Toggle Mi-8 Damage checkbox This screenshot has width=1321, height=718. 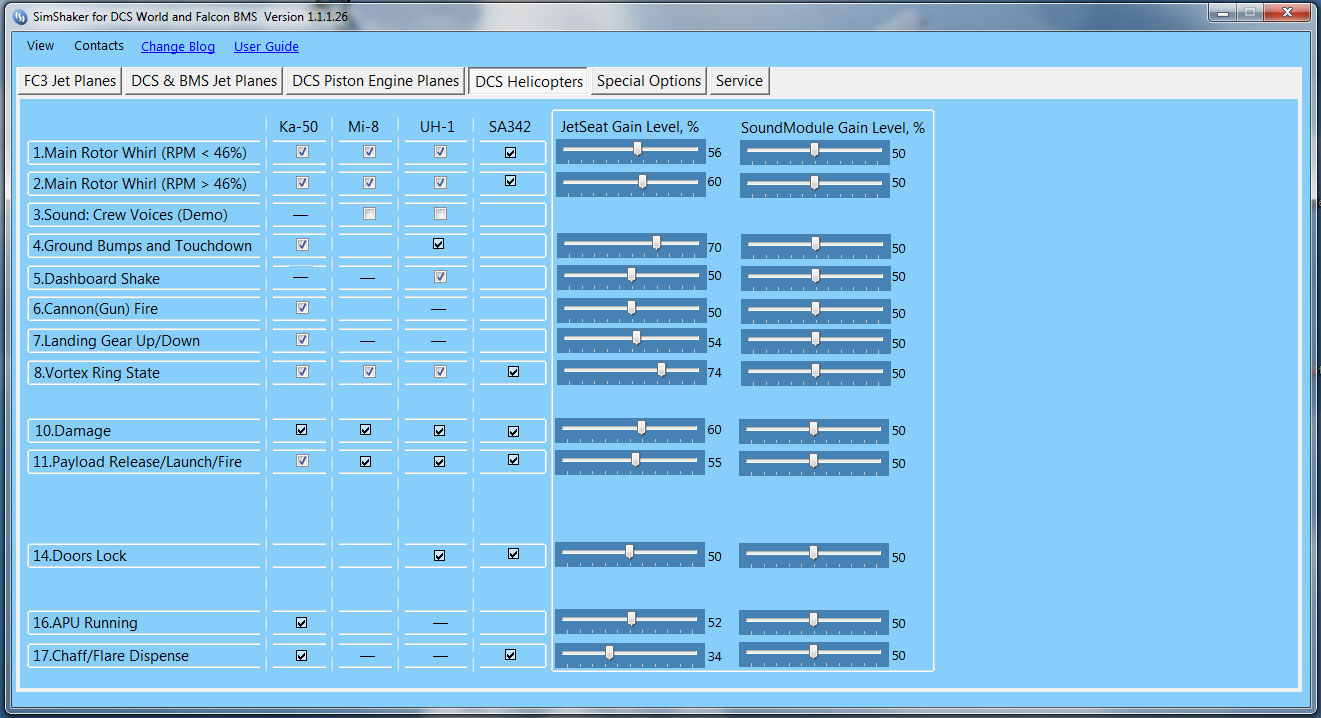(x=365, y=430)
